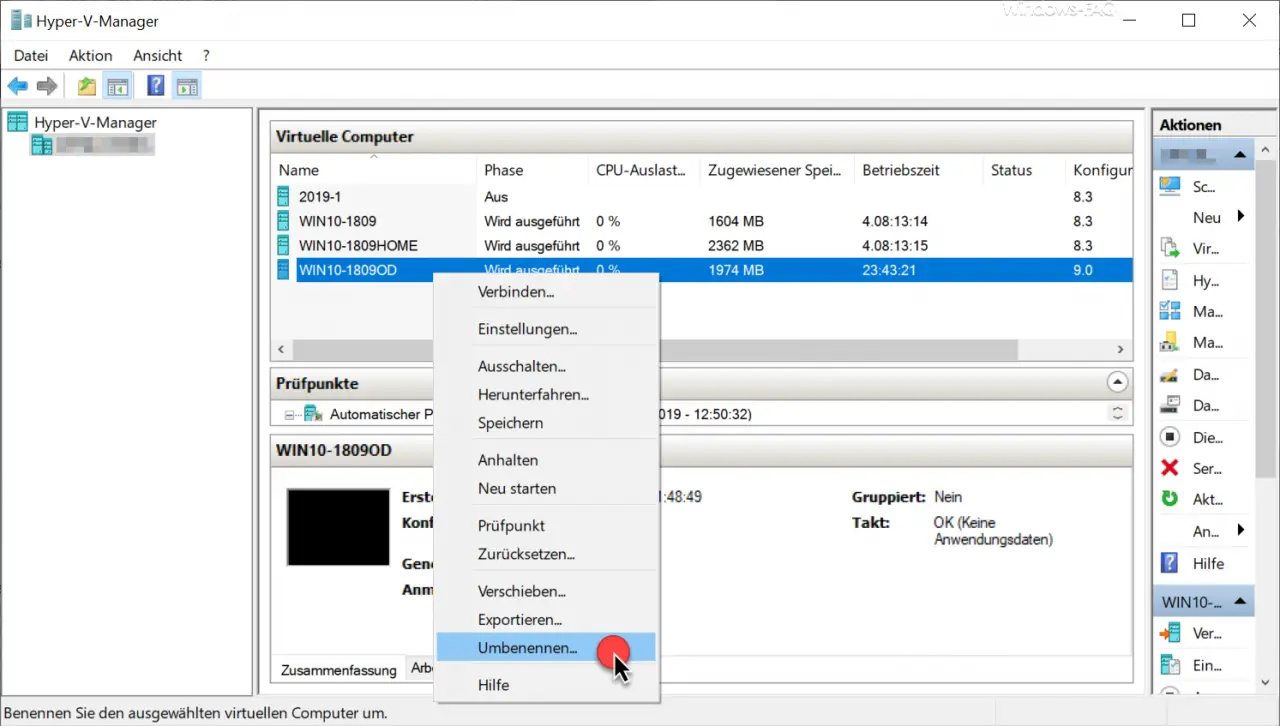Viewport: 1280px width, 726px height.
Task: Choose Speichern from the context menu
Action: click(x=546, y=423)
